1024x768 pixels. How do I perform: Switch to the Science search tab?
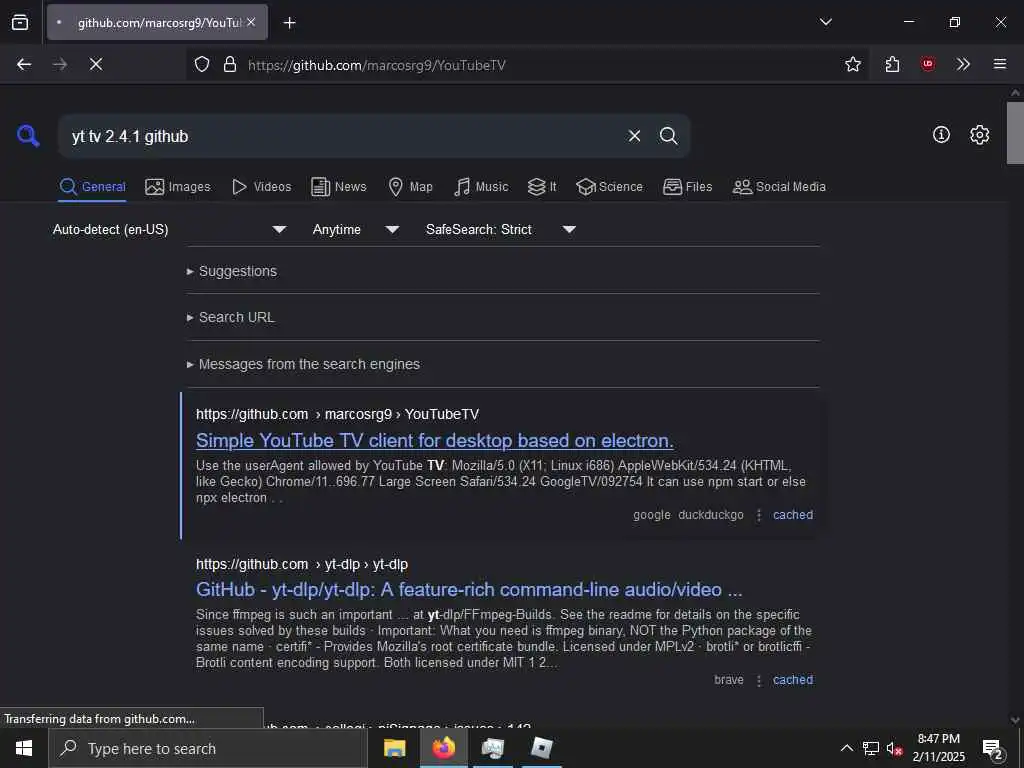tap(609, 187)
